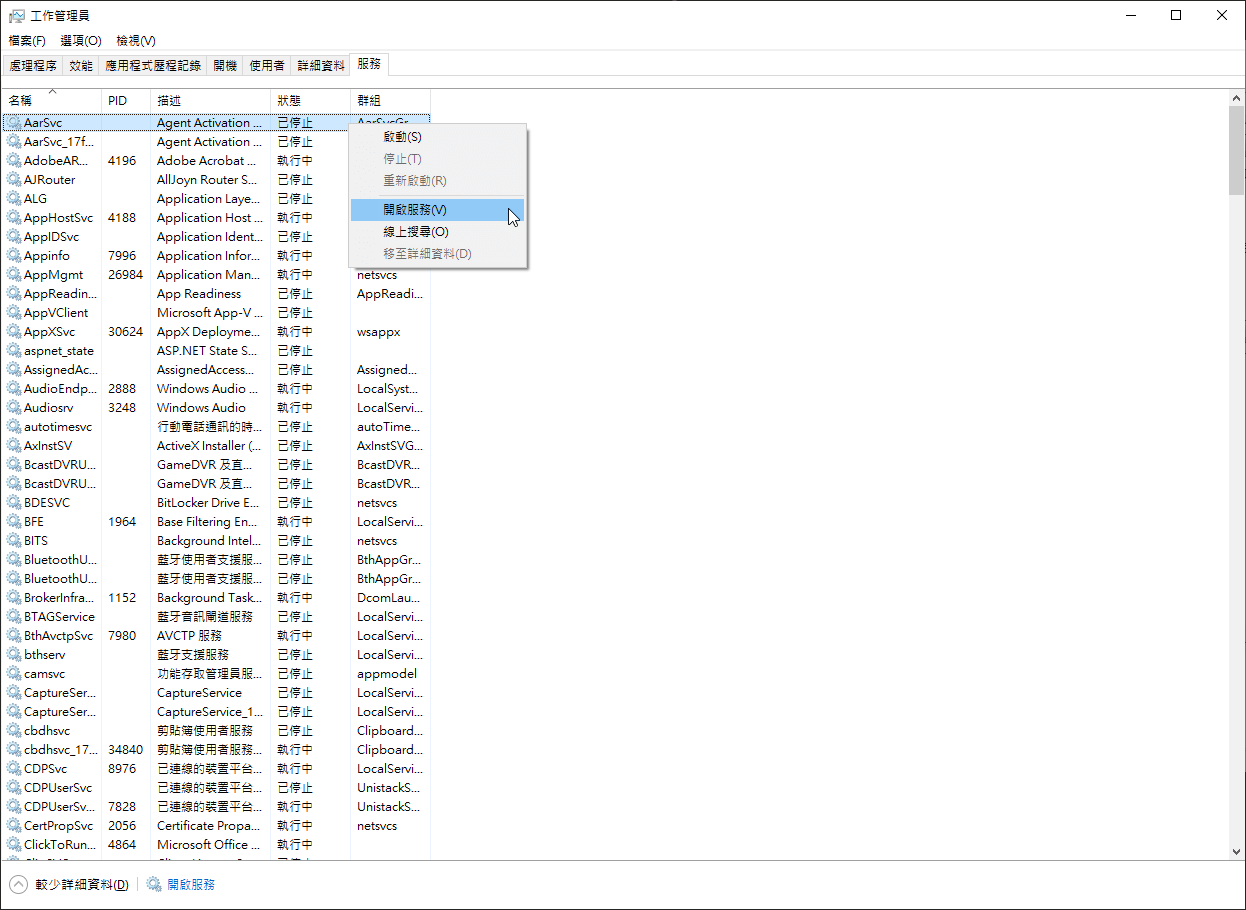Switch to the 效能 tab
Screen dimensions: 1246x910
81,65
